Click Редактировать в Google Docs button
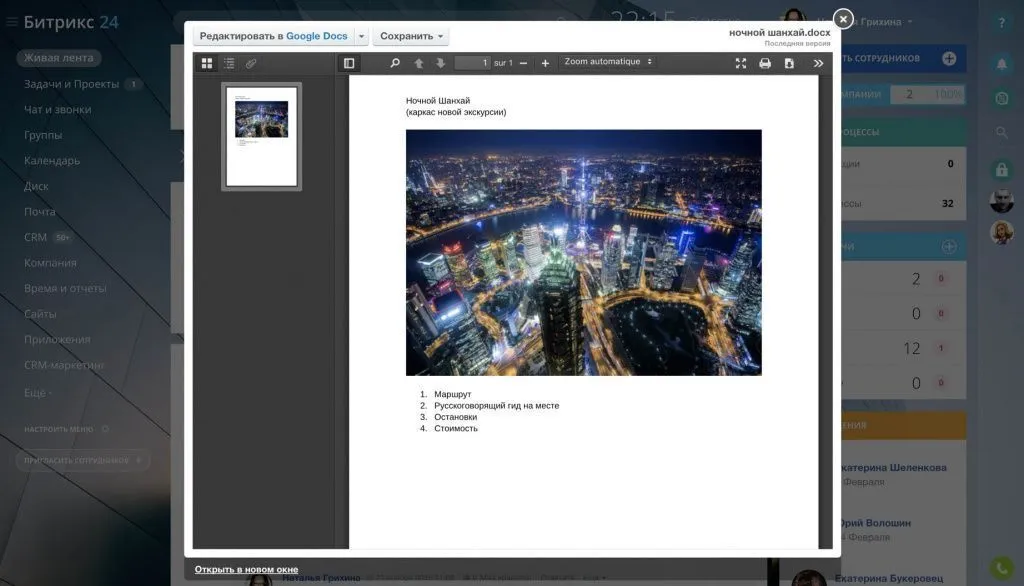Viewport: 1024px width, 586px height. point(273,36)
